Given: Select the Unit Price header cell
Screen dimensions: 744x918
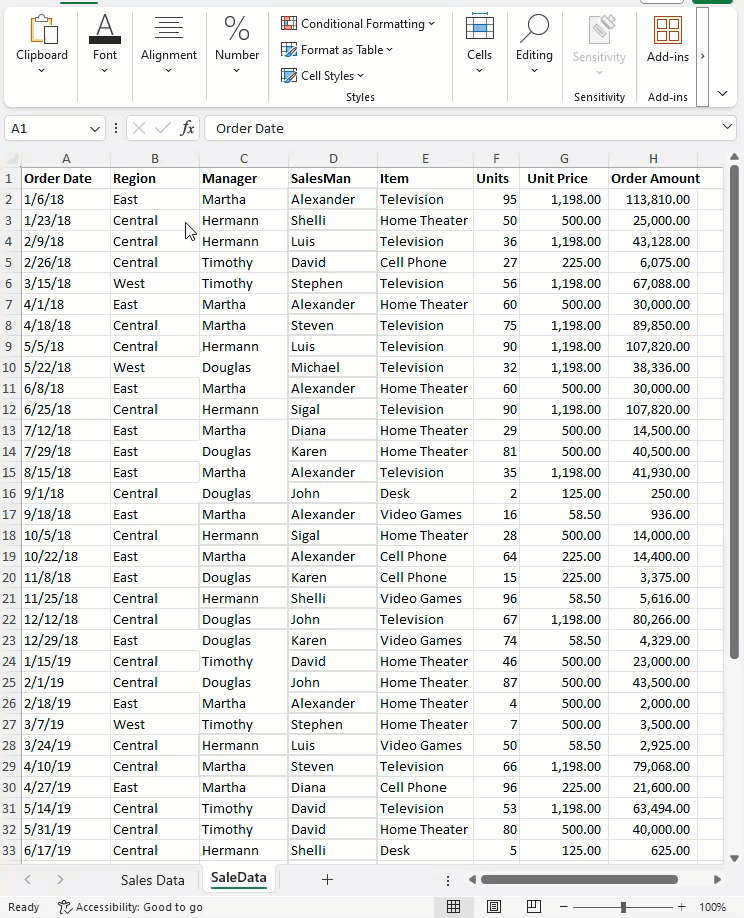Looking at the screenshot, I should coord(564,179).
